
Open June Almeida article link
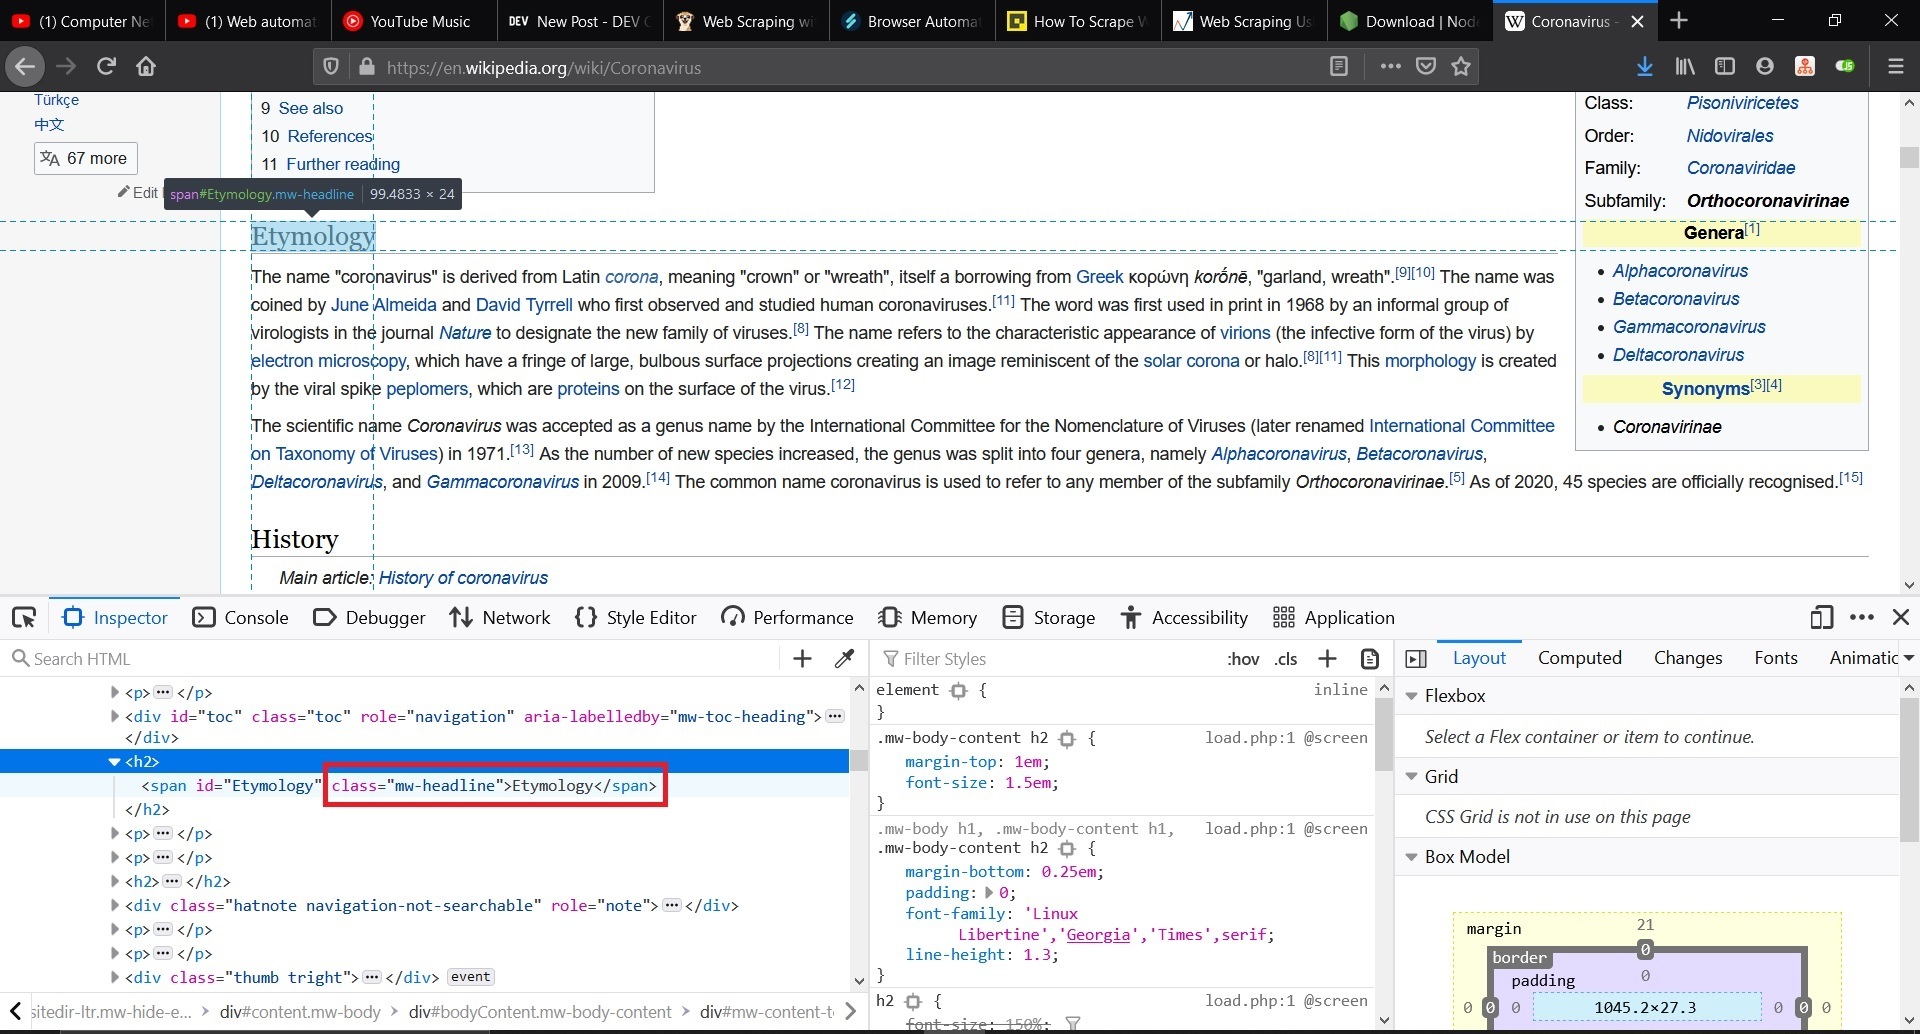(384, 305)
